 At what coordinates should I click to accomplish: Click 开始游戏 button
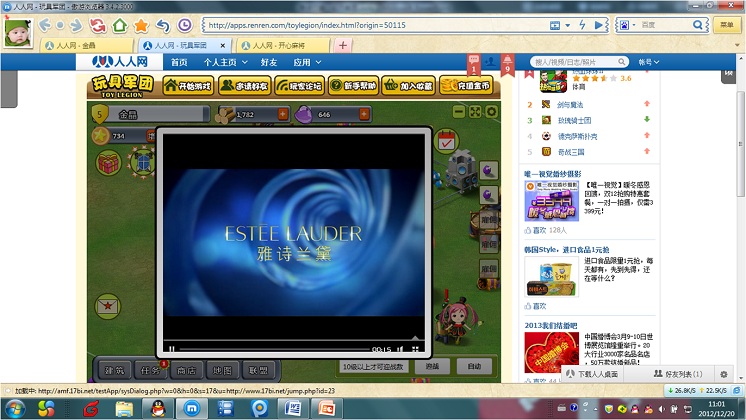click(x=188, y=86)
